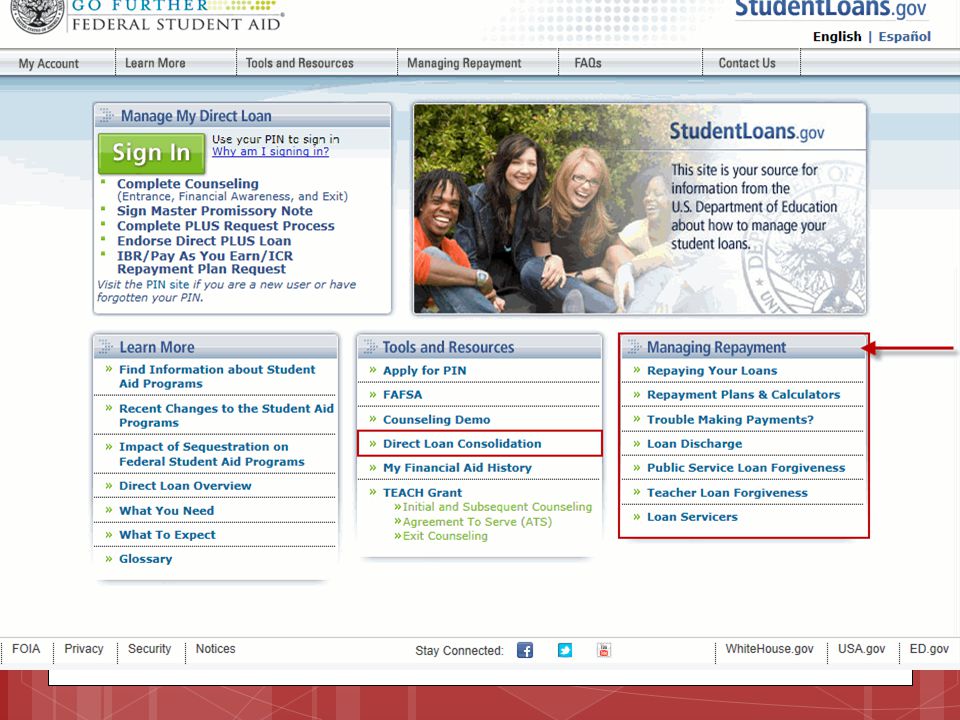Click the Learn More panel heading
The width and height of the screenshot is (960, 720).
click(x=157, y=347)
